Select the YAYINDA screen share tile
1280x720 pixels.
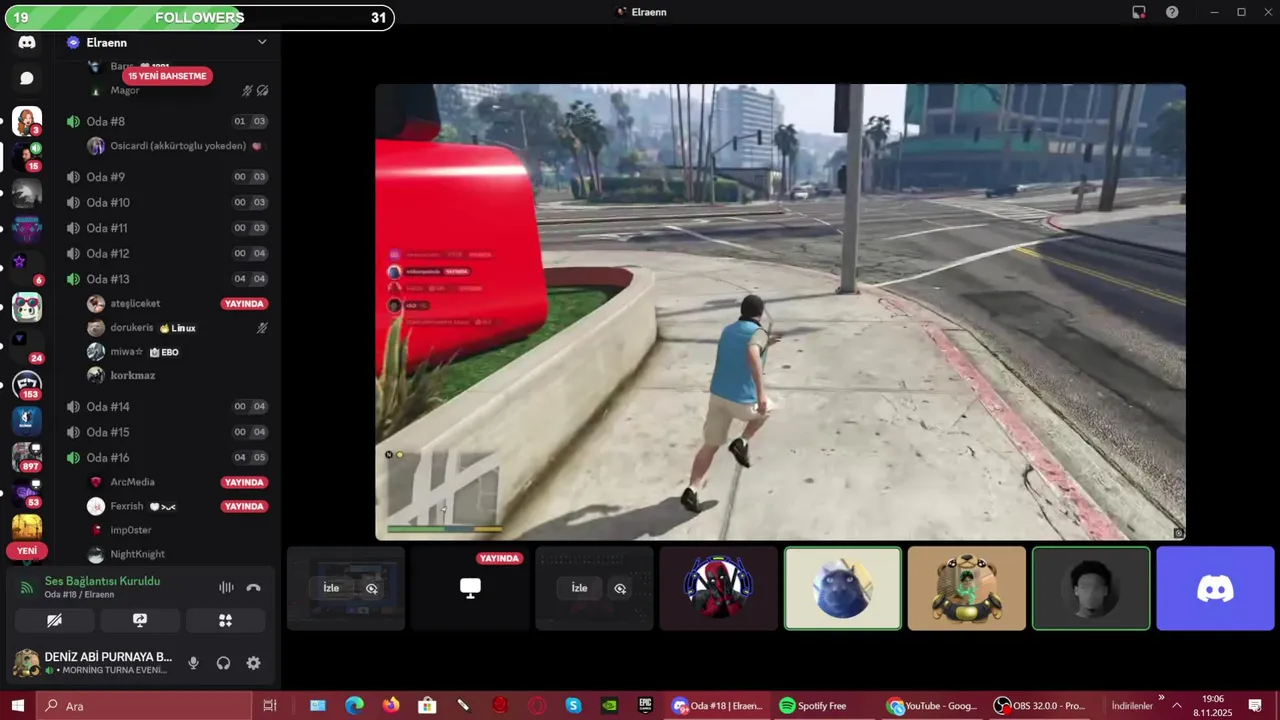[470, 588]
